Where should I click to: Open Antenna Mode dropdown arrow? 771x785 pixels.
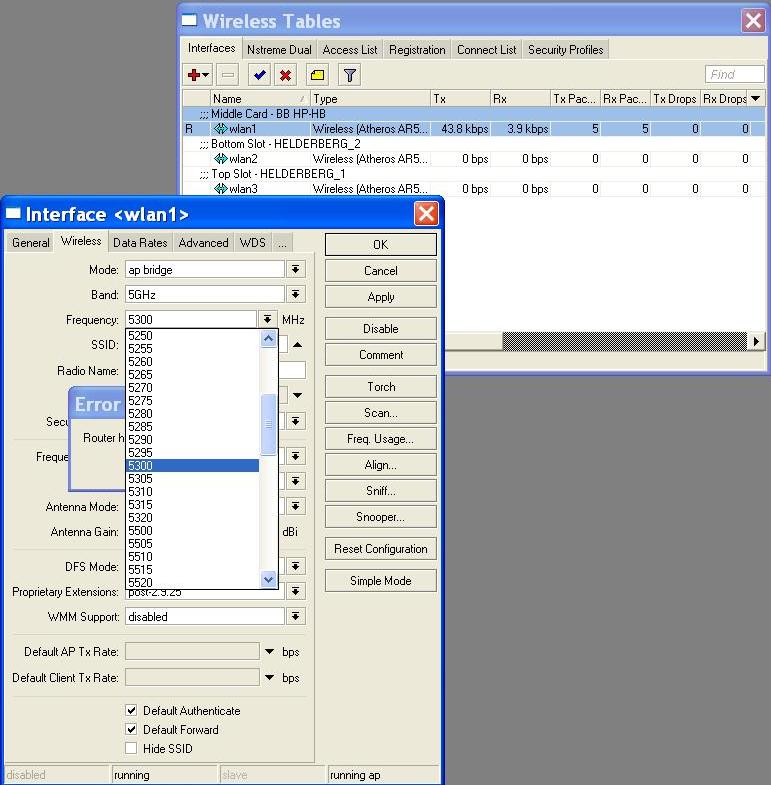296,506
